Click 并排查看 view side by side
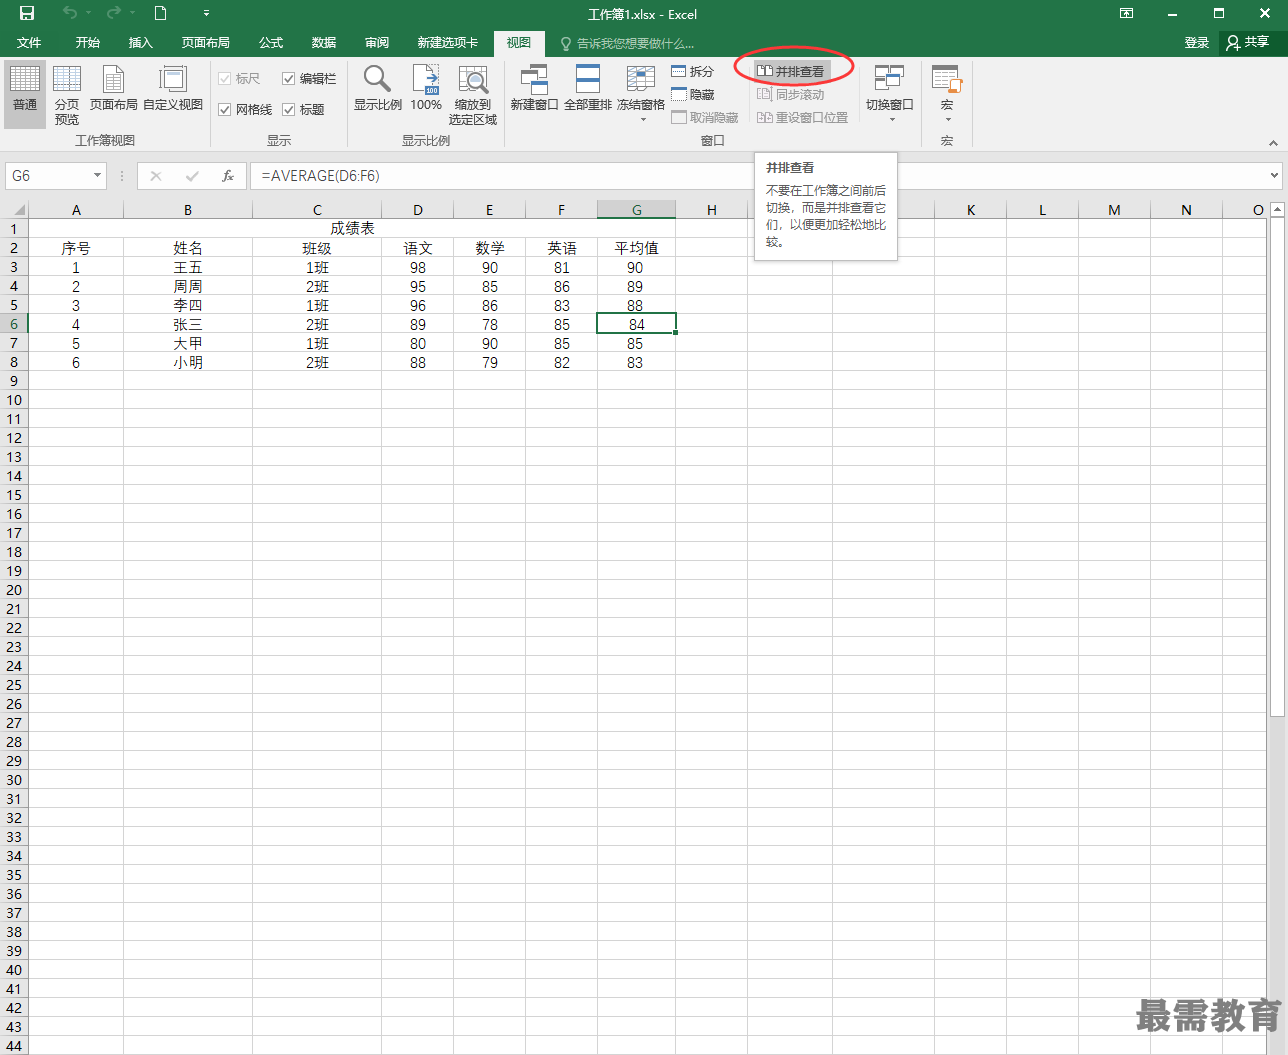This screenshot has height=1055, width=1288. coord(791,71)
